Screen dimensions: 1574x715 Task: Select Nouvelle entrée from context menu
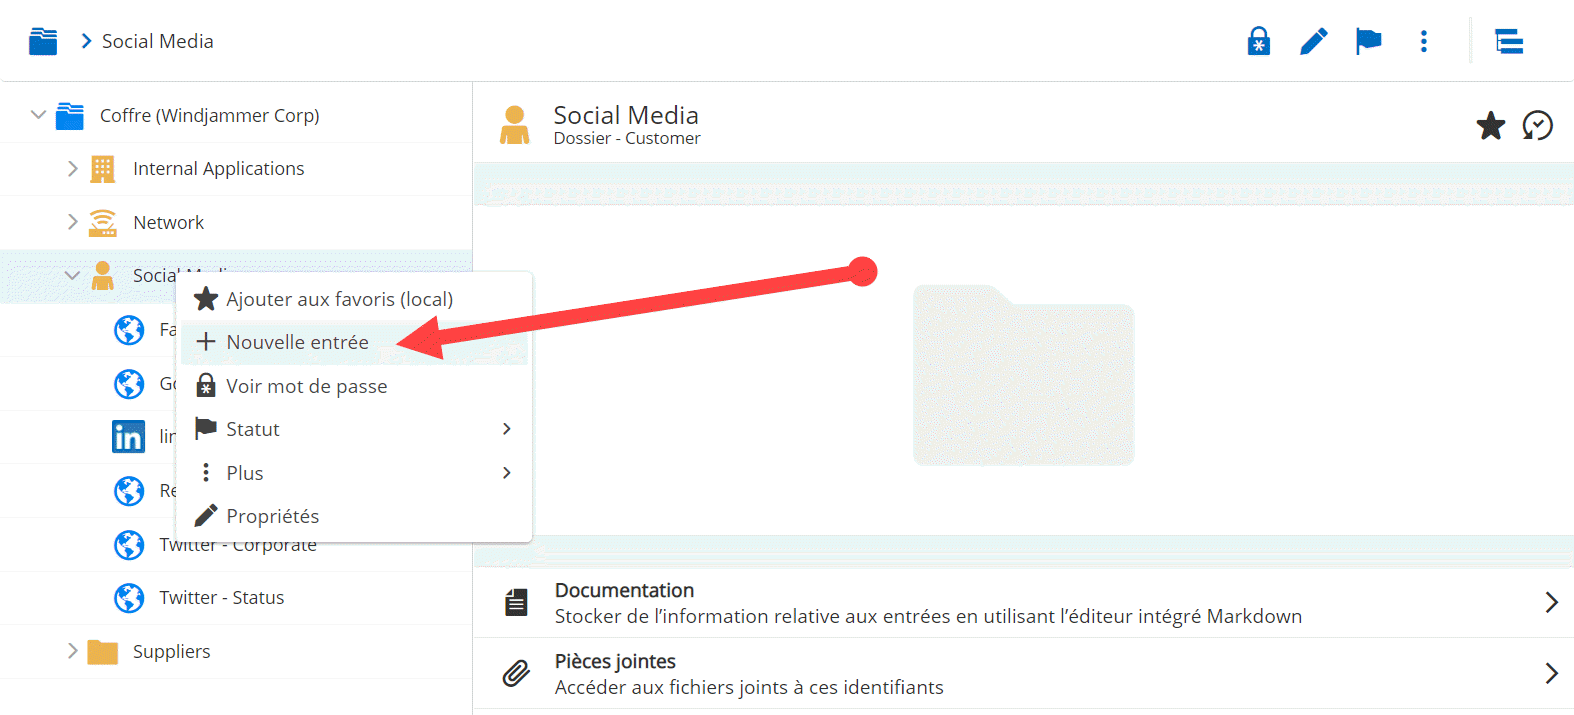click(x=298, y=342)
